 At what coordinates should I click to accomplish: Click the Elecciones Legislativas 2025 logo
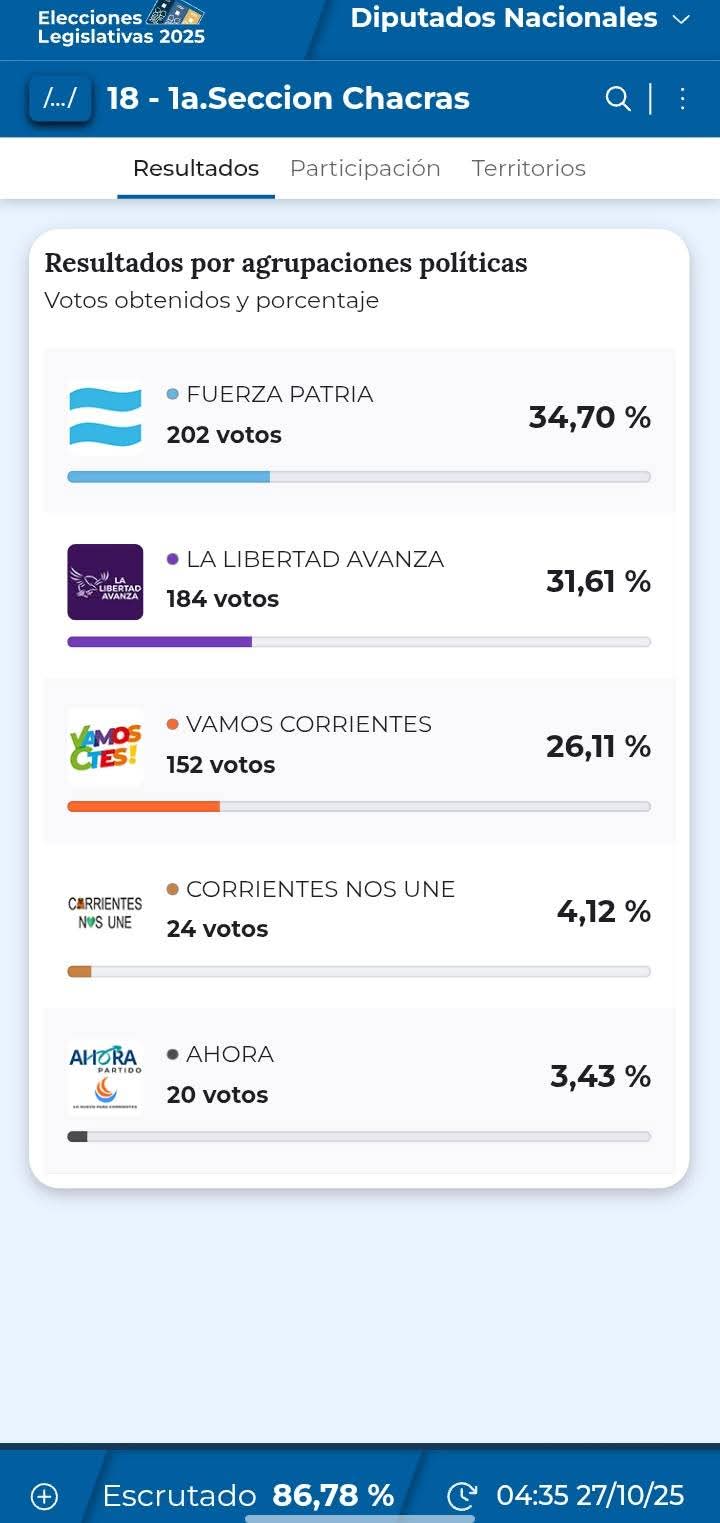click(x=121, y=25)
